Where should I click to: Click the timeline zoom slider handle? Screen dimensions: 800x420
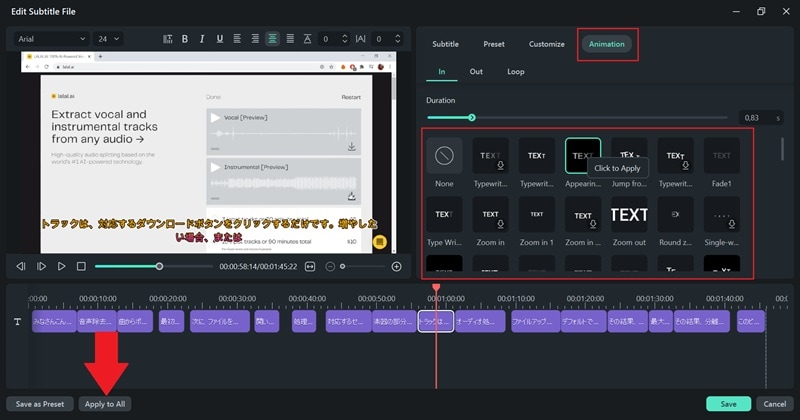coord(342,266)
